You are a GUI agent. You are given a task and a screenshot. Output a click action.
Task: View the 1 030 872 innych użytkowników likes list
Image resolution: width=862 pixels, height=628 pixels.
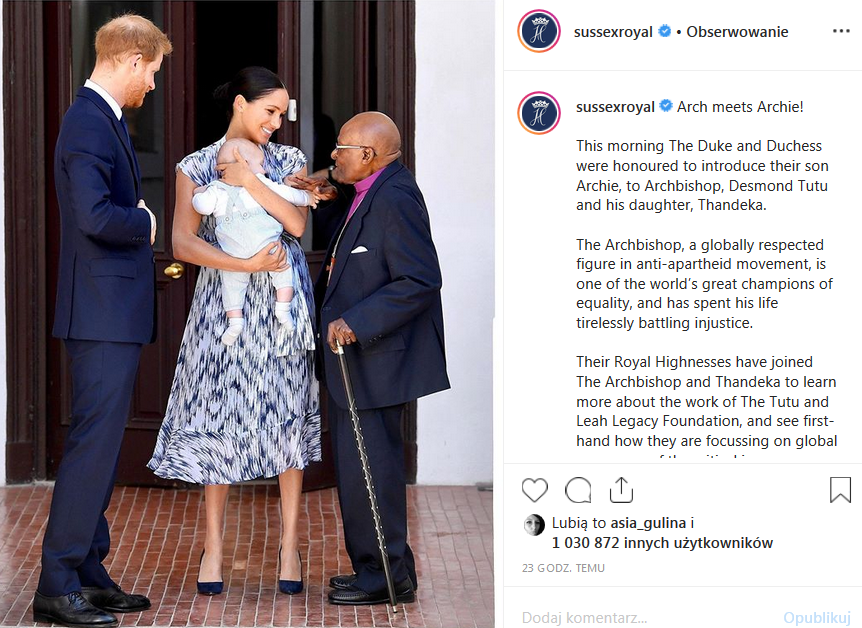[x=662, y=543]
